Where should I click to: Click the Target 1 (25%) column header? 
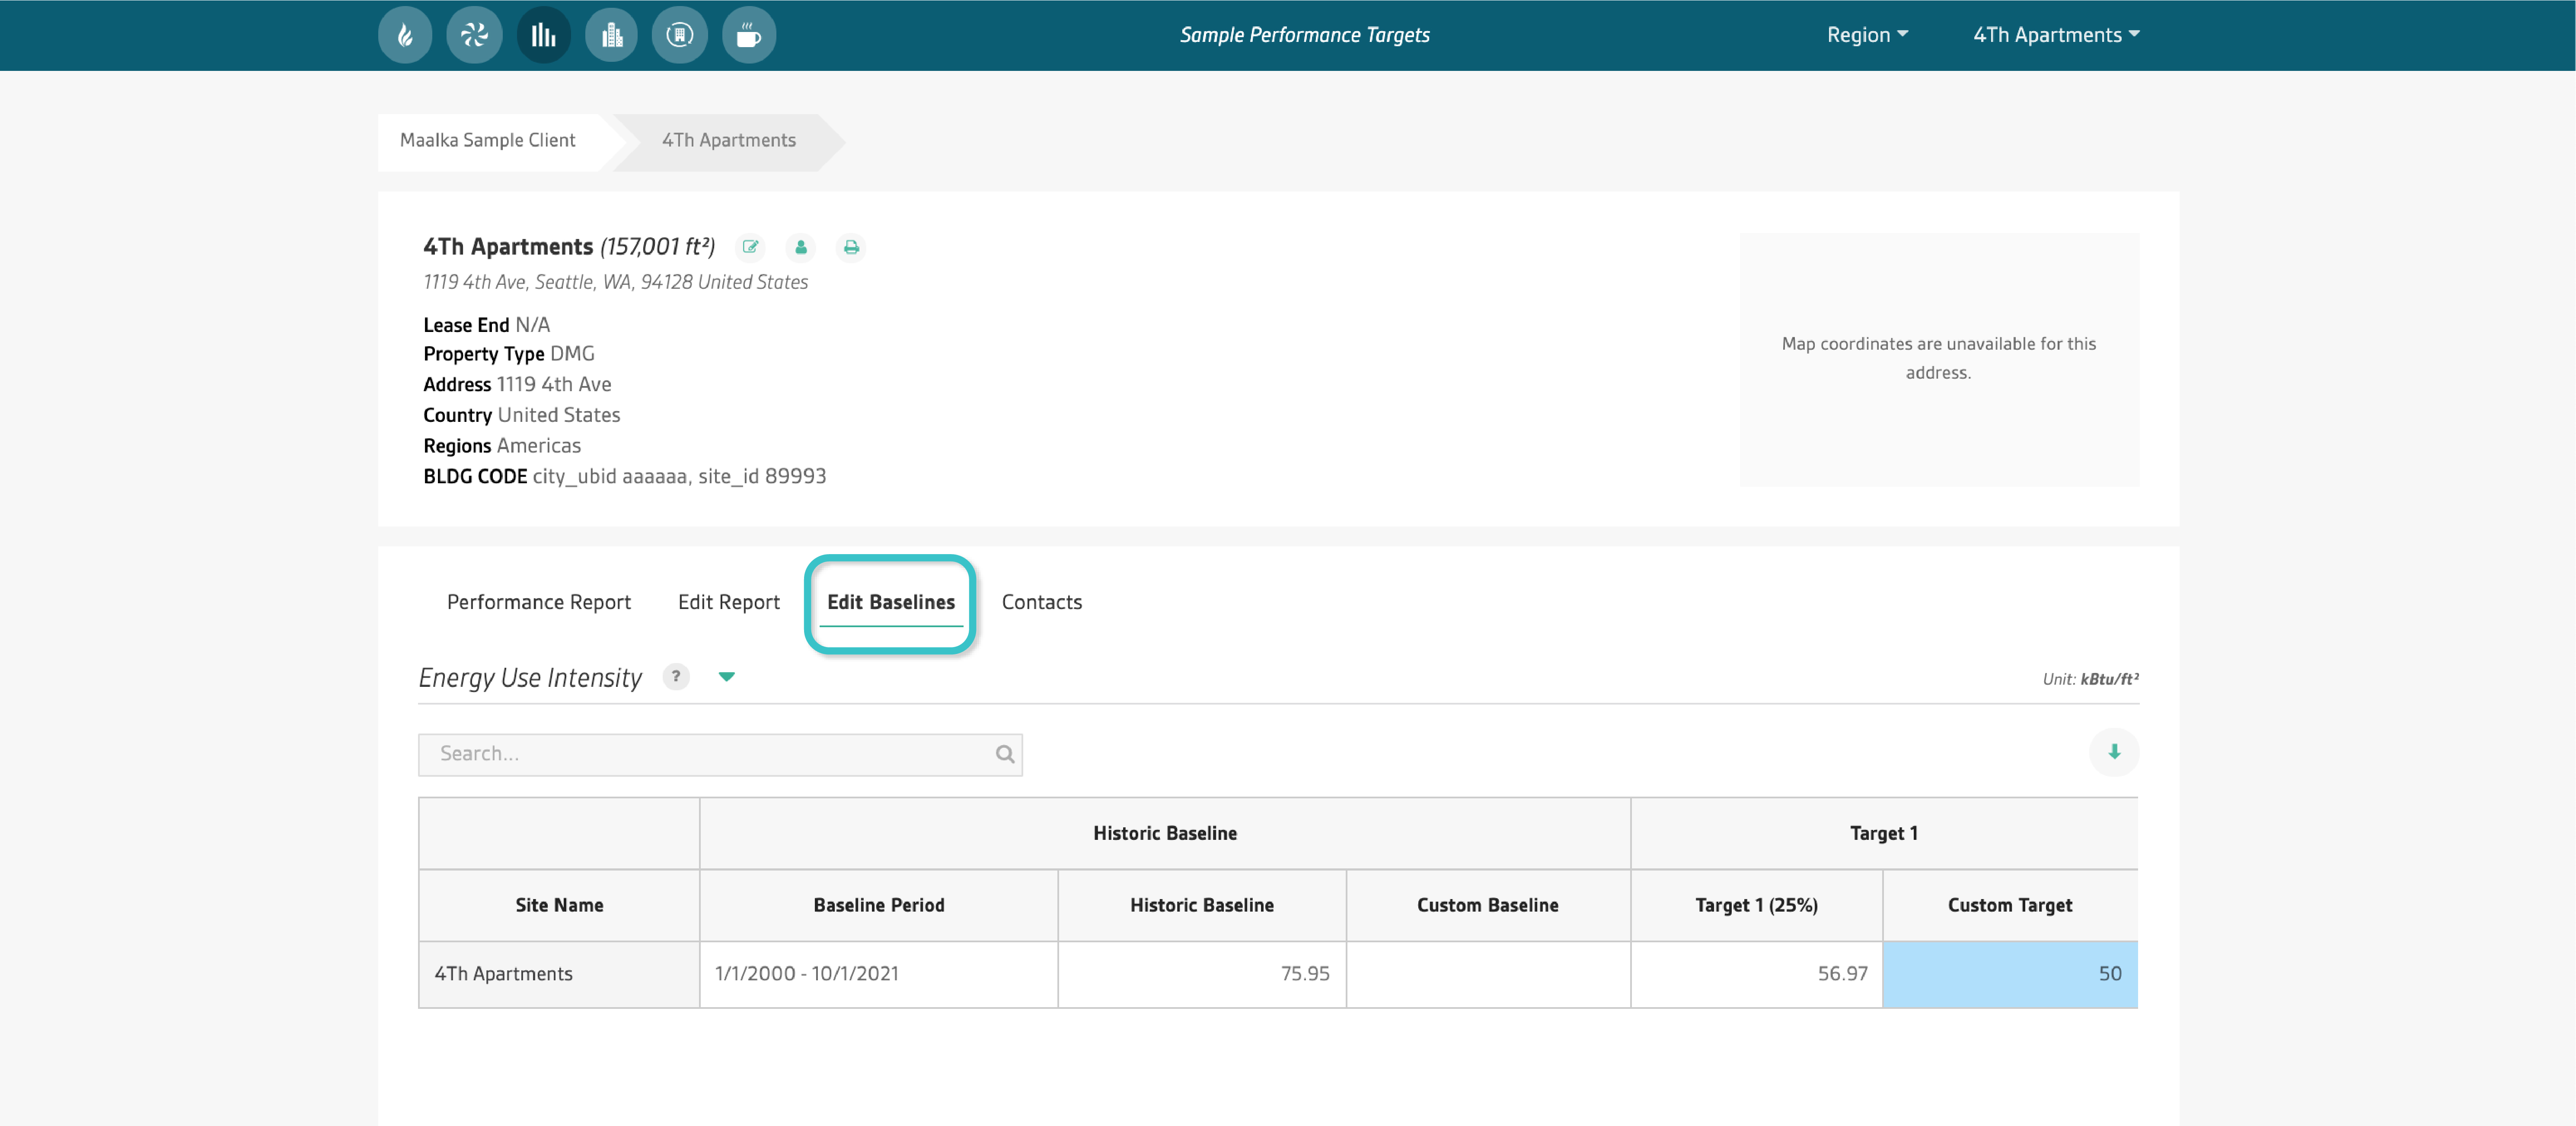(x=1757, y=905)
